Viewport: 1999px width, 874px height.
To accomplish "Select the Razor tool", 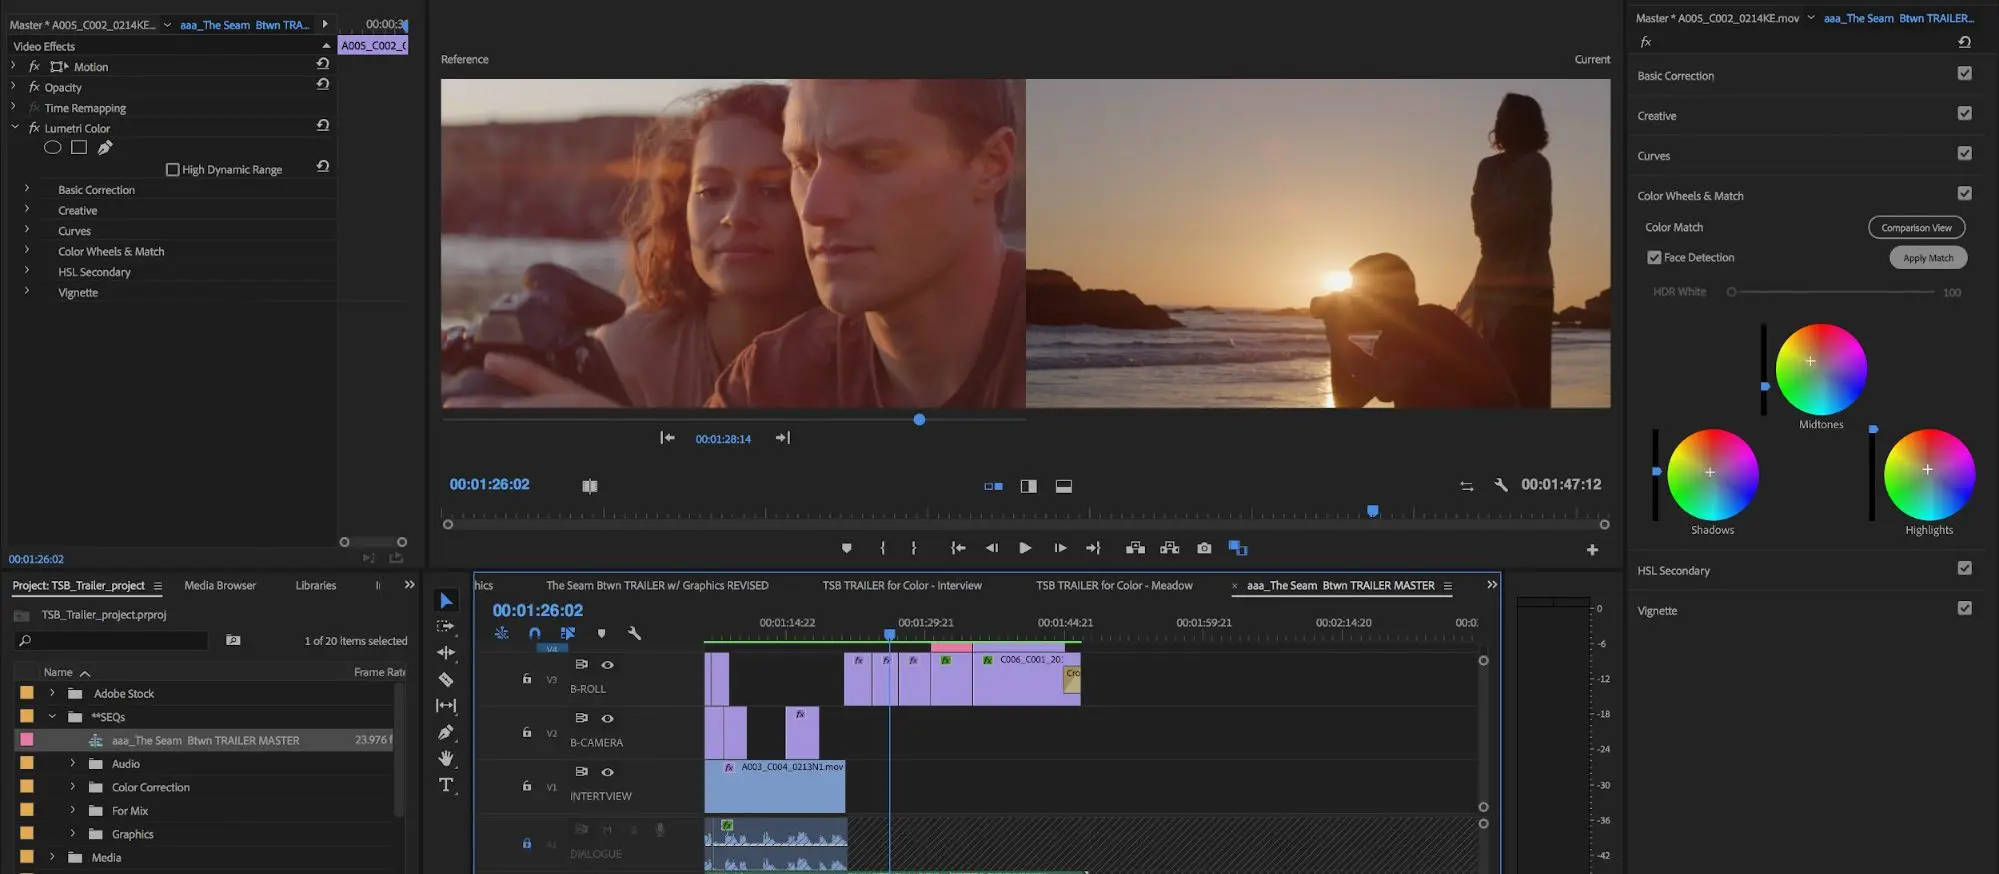I will click(446, 679).
